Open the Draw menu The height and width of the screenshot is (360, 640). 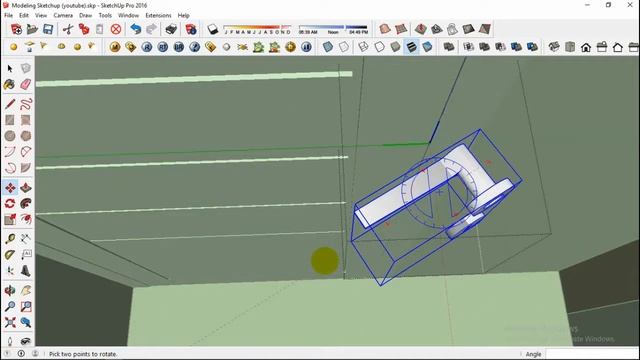click(85, 15)
